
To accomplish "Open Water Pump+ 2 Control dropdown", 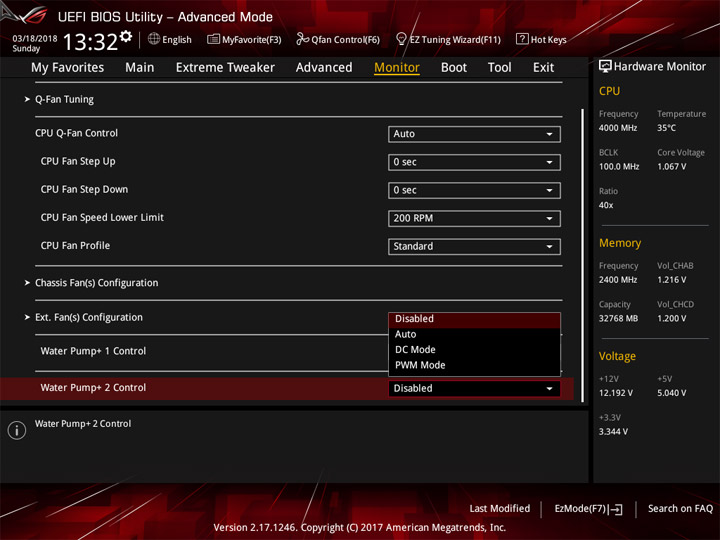I will tap(474, 388).
